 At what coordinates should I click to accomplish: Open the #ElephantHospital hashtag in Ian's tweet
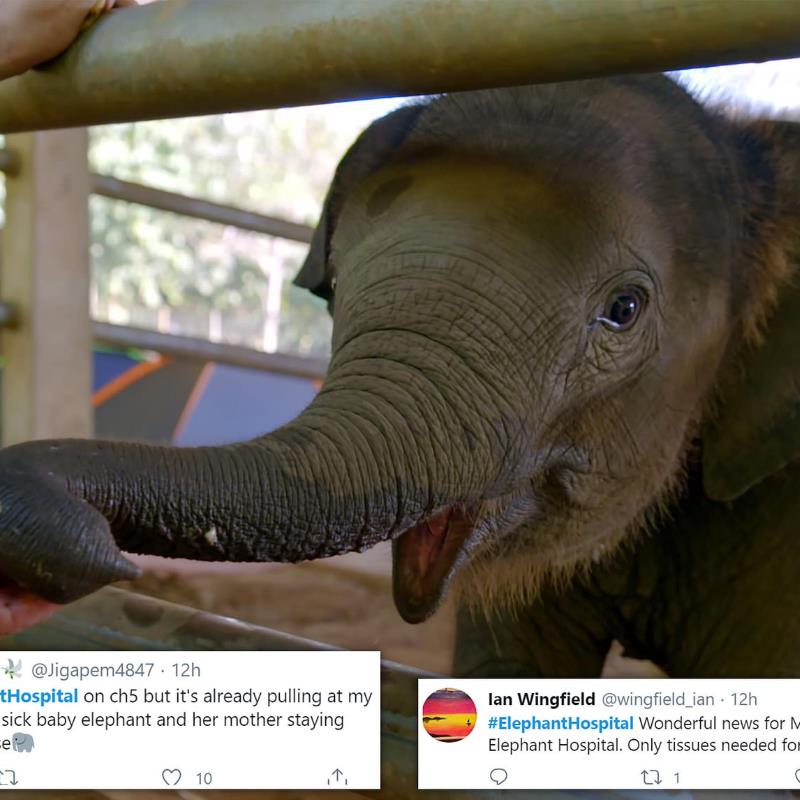[x=560, y=723]
